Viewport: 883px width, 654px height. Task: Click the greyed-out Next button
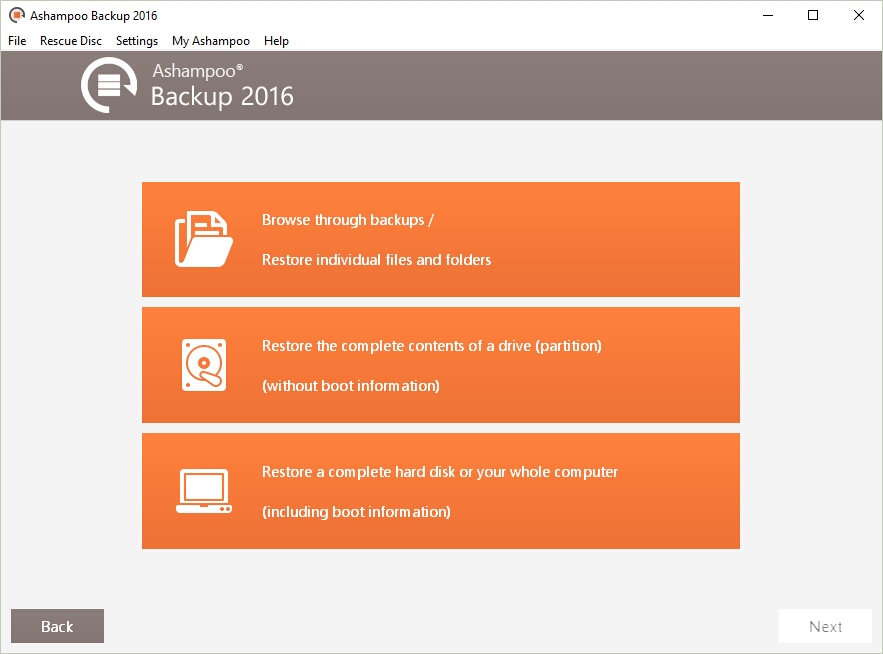click(x=825, y=626)
